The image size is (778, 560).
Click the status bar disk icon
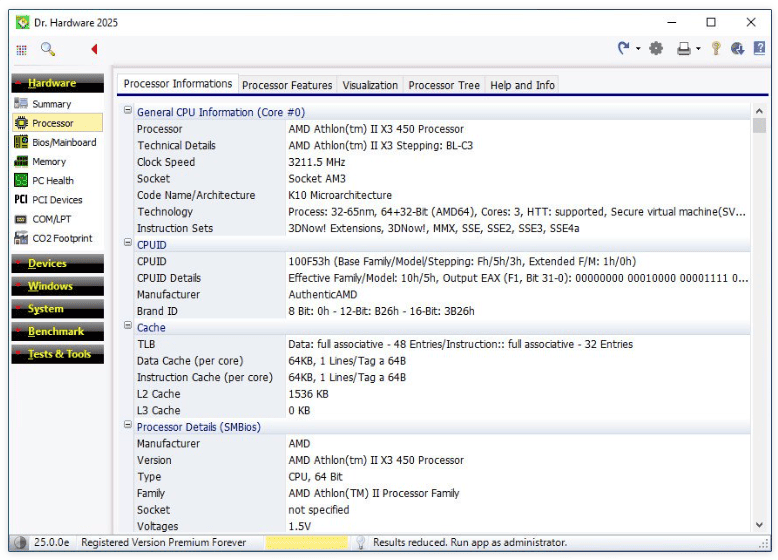[20, 543]
